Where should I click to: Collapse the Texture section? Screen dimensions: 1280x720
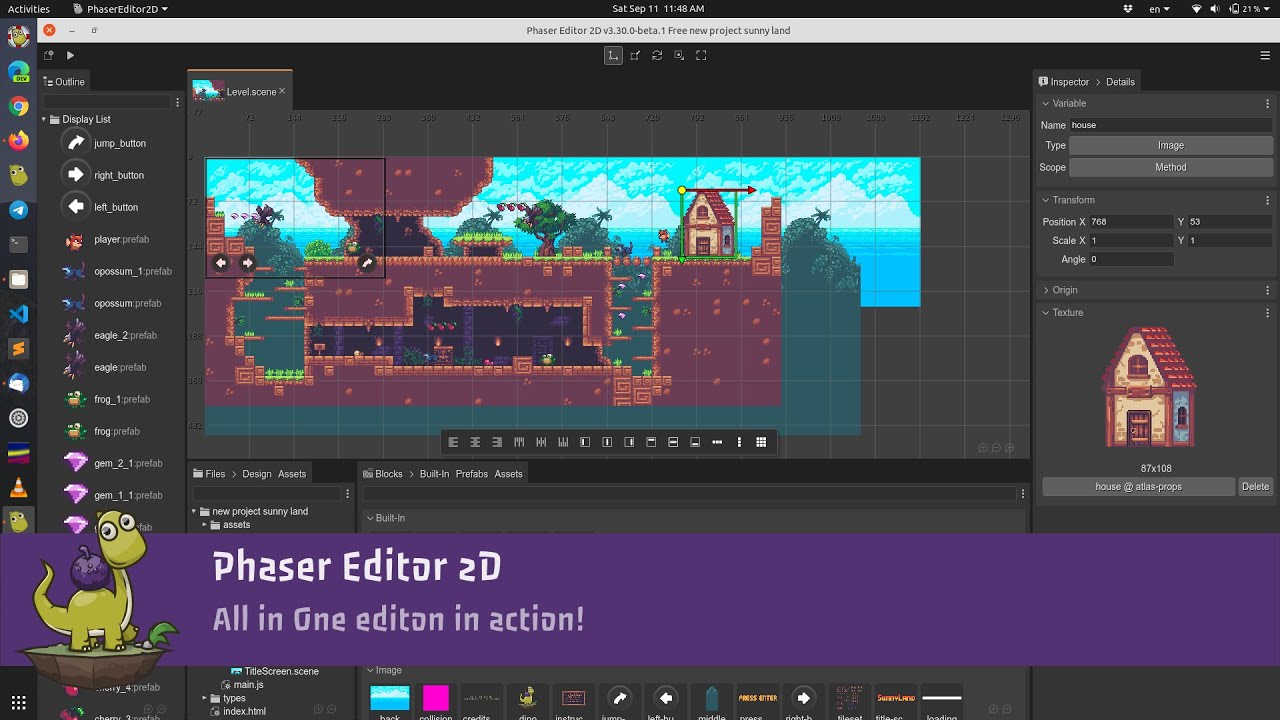[x=1046, y=312]
